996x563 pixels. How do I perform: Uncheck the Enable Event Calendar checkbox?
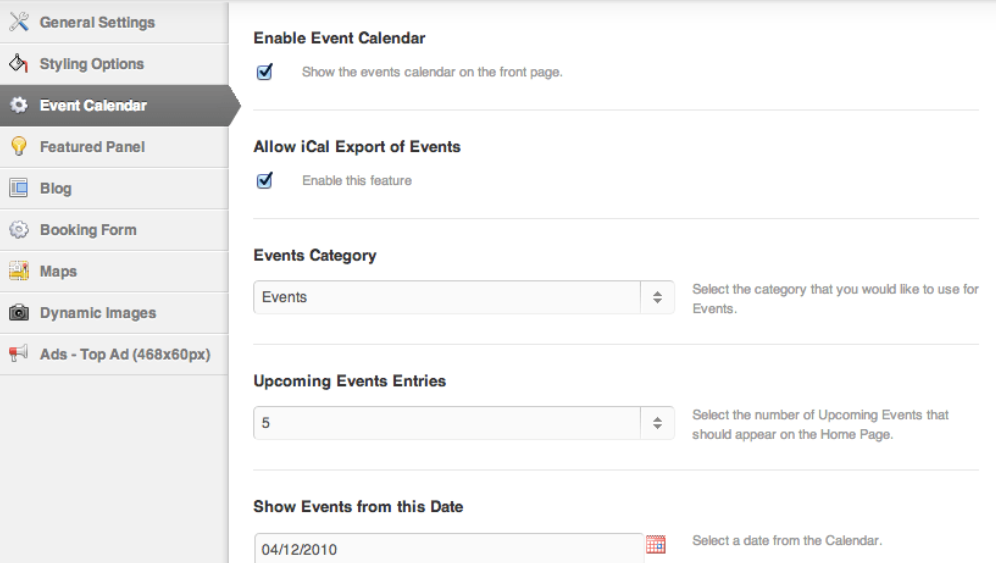pyautogui.click(x=265, y=72)
